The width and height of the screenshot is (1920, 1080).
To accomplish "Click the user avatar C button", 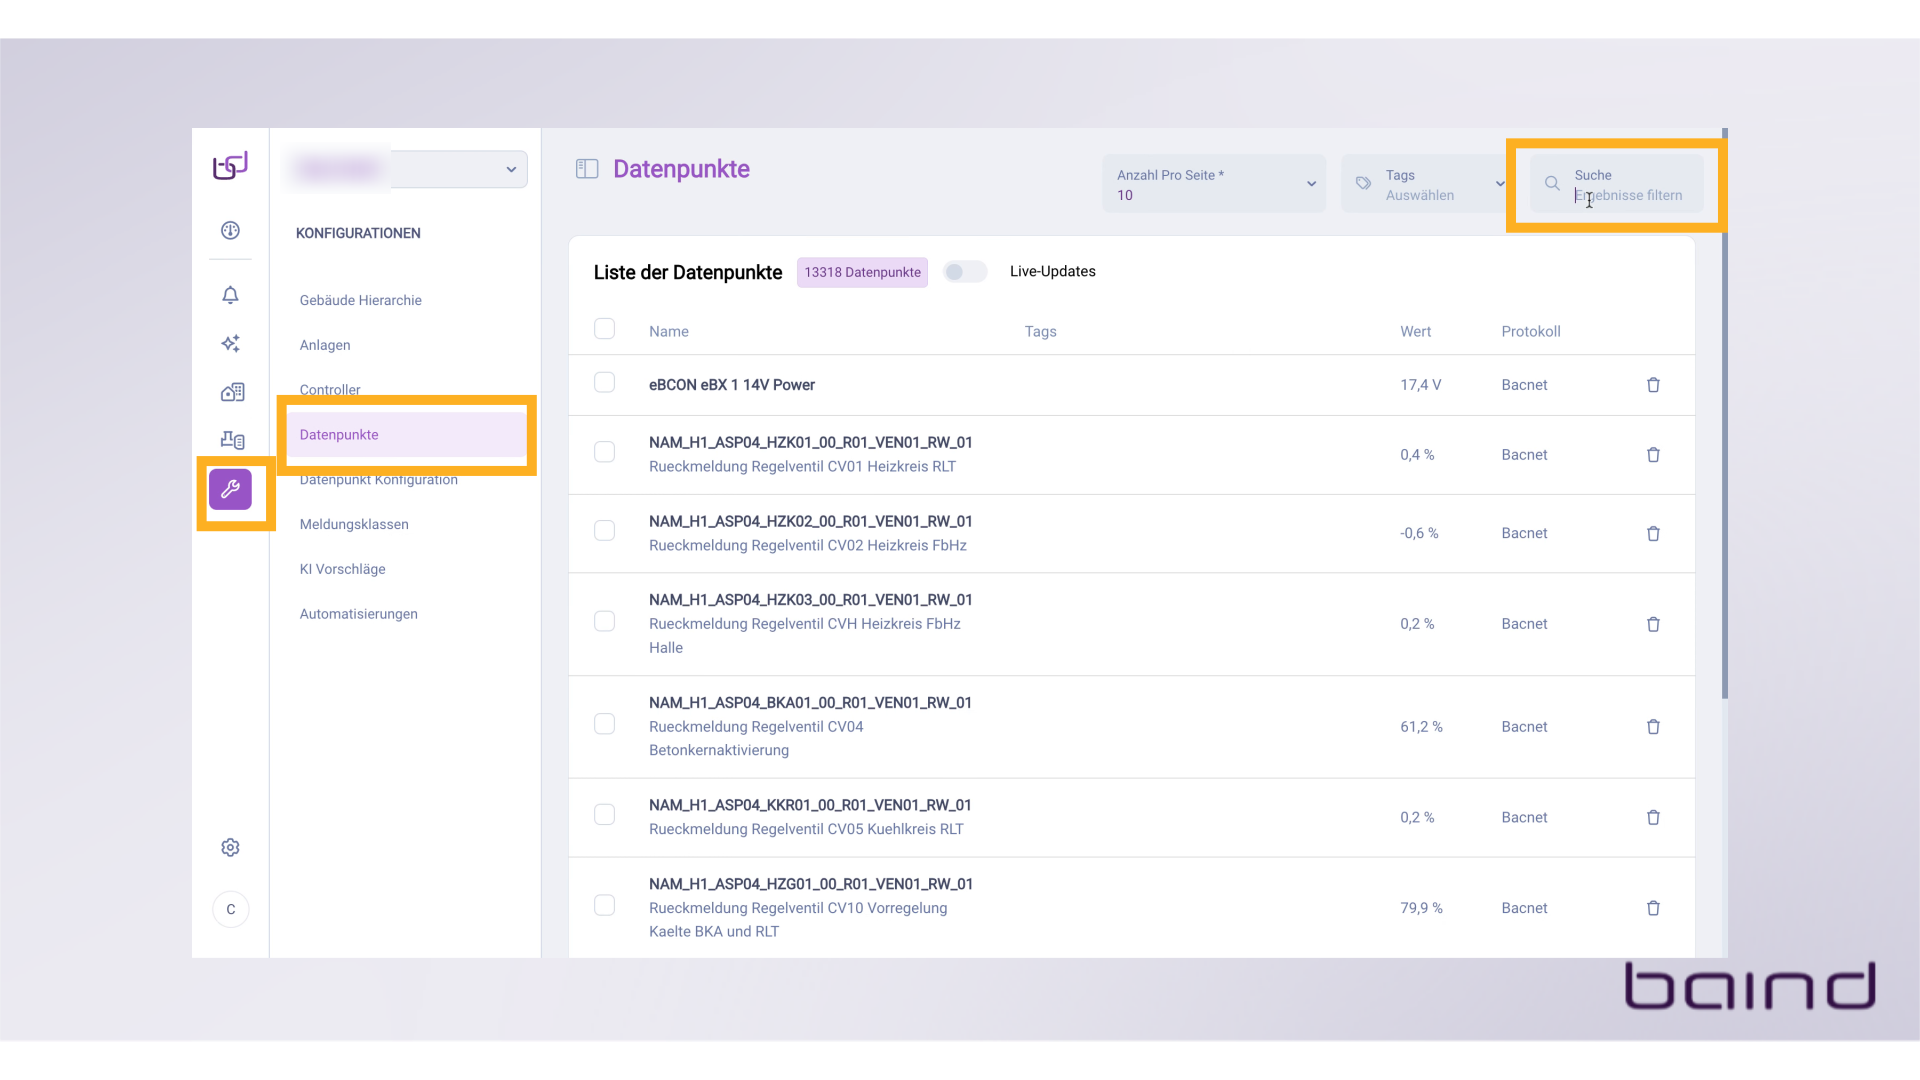I will pos(231,909).
